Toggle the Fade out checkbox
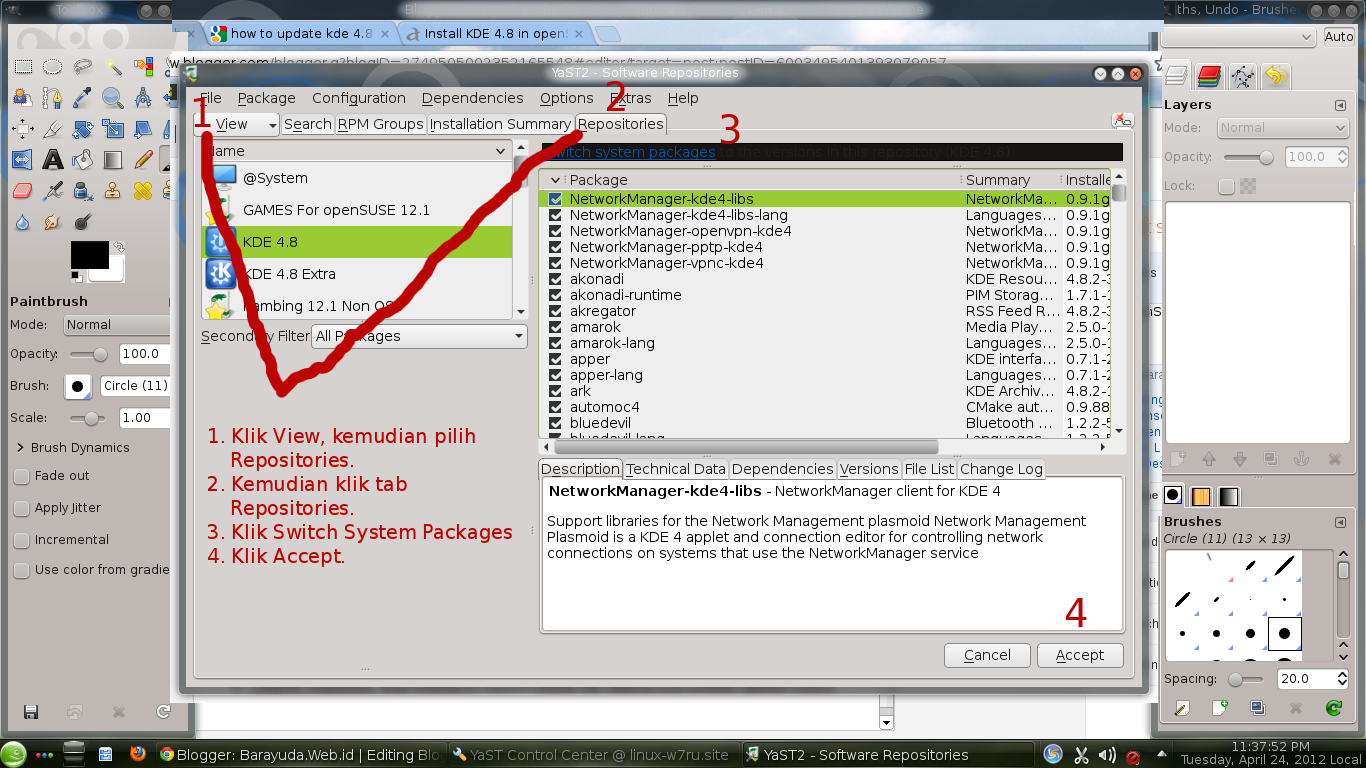This screenshot has height=768, width=1366. tap(21, 476)
